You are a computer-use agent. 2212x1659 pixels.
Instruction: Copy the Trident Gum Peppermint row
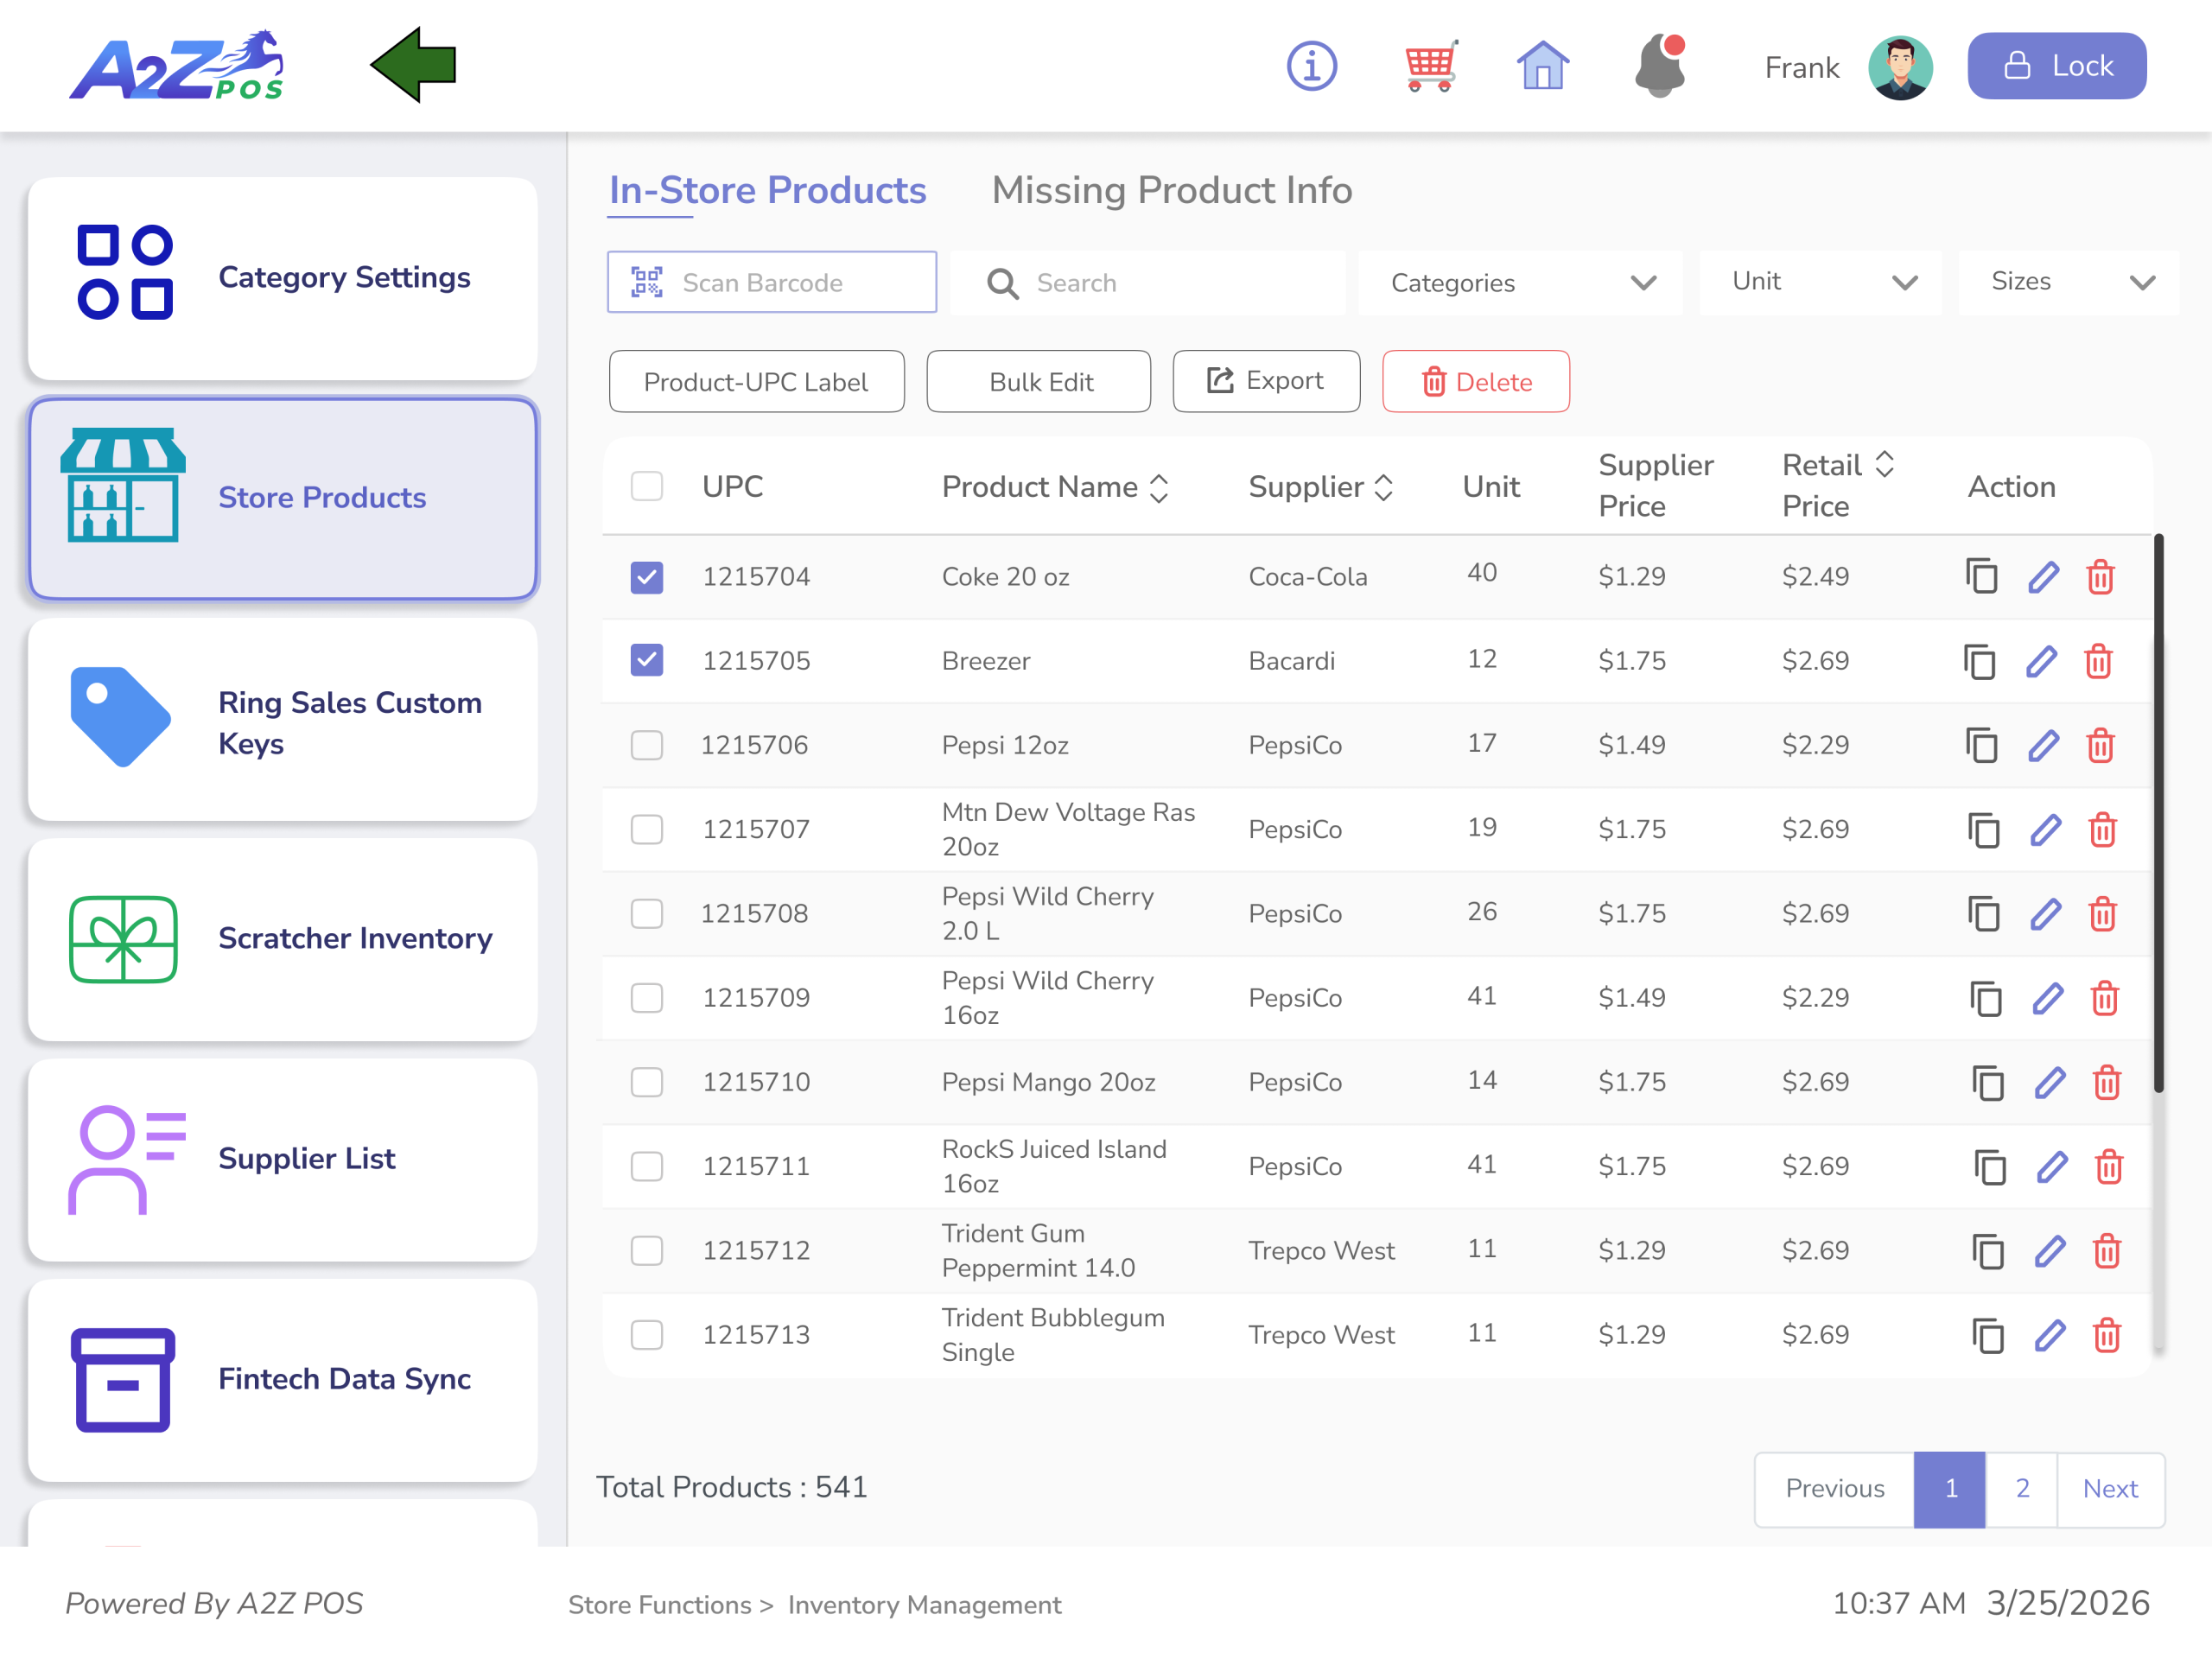(x=1987, y=1250)
